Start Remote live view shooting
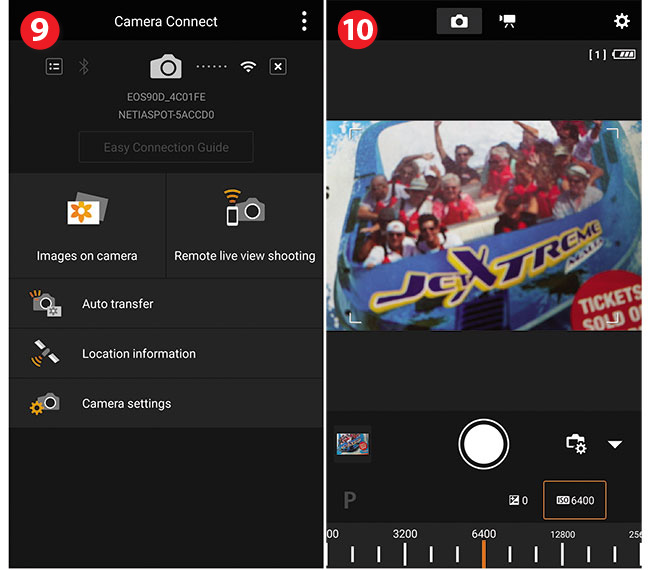 click(245, 226)
